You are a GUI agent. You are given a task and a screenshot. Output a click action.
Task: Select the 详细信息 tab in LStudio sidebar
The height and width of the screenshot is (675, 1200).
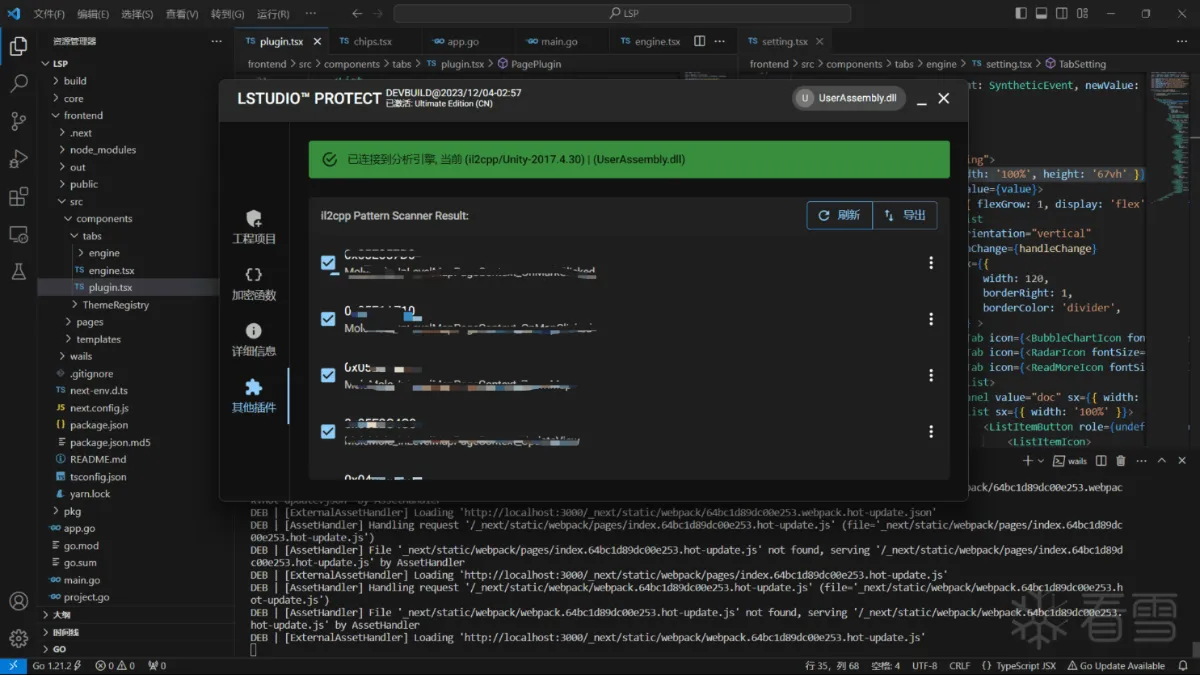pos(254,340)
